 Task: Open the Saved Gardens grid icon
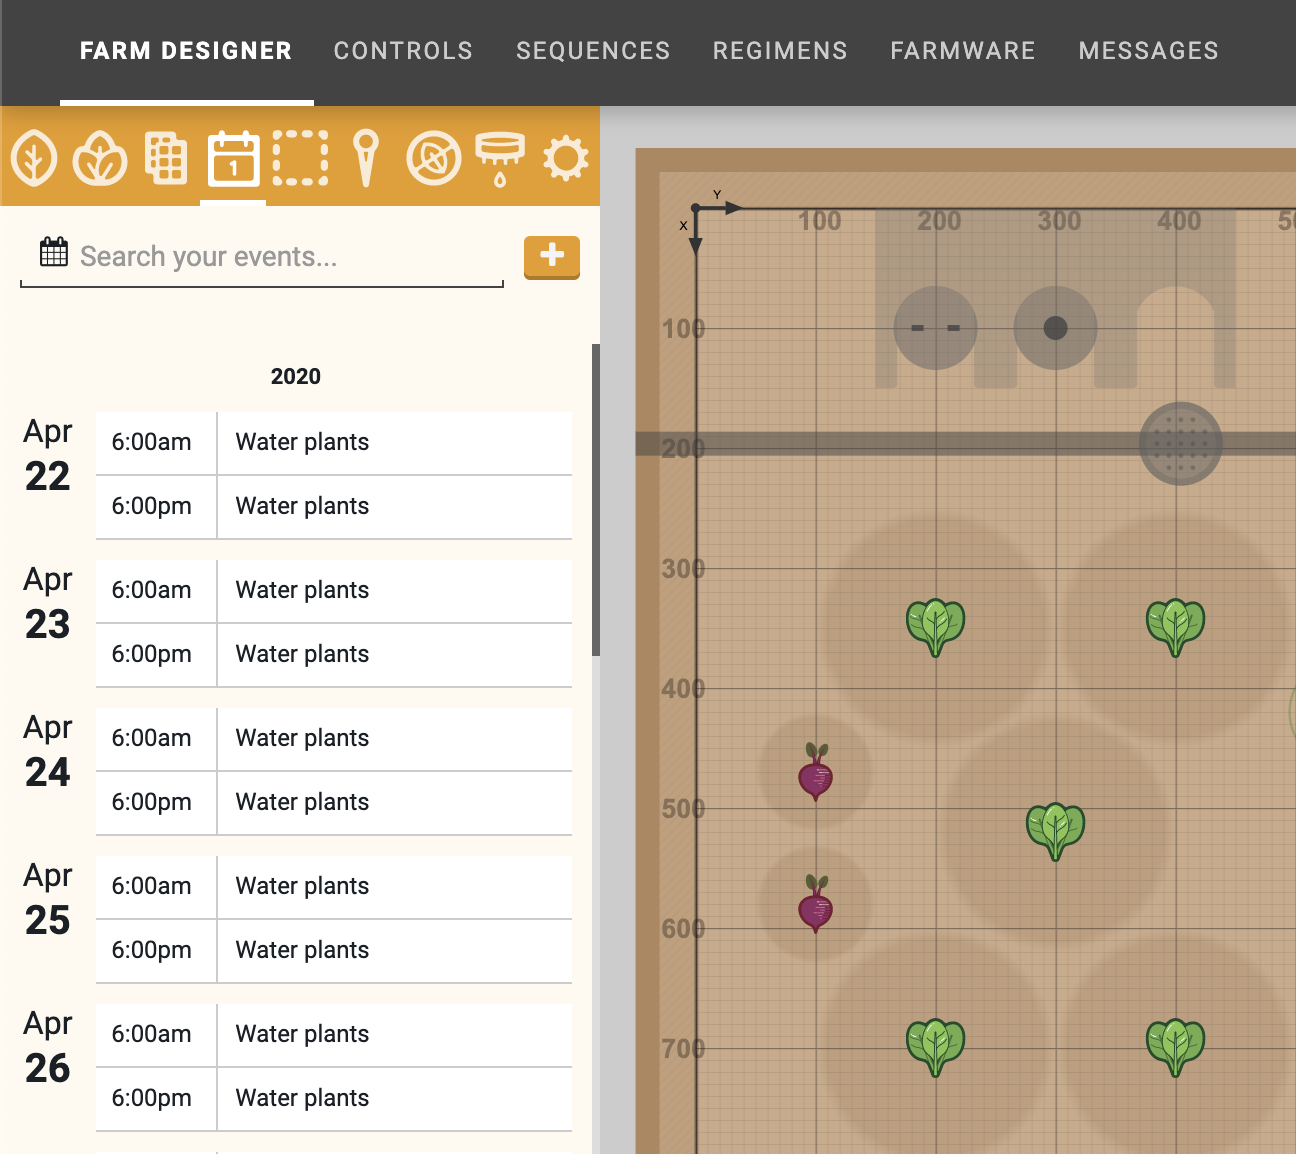coord(166,158)
